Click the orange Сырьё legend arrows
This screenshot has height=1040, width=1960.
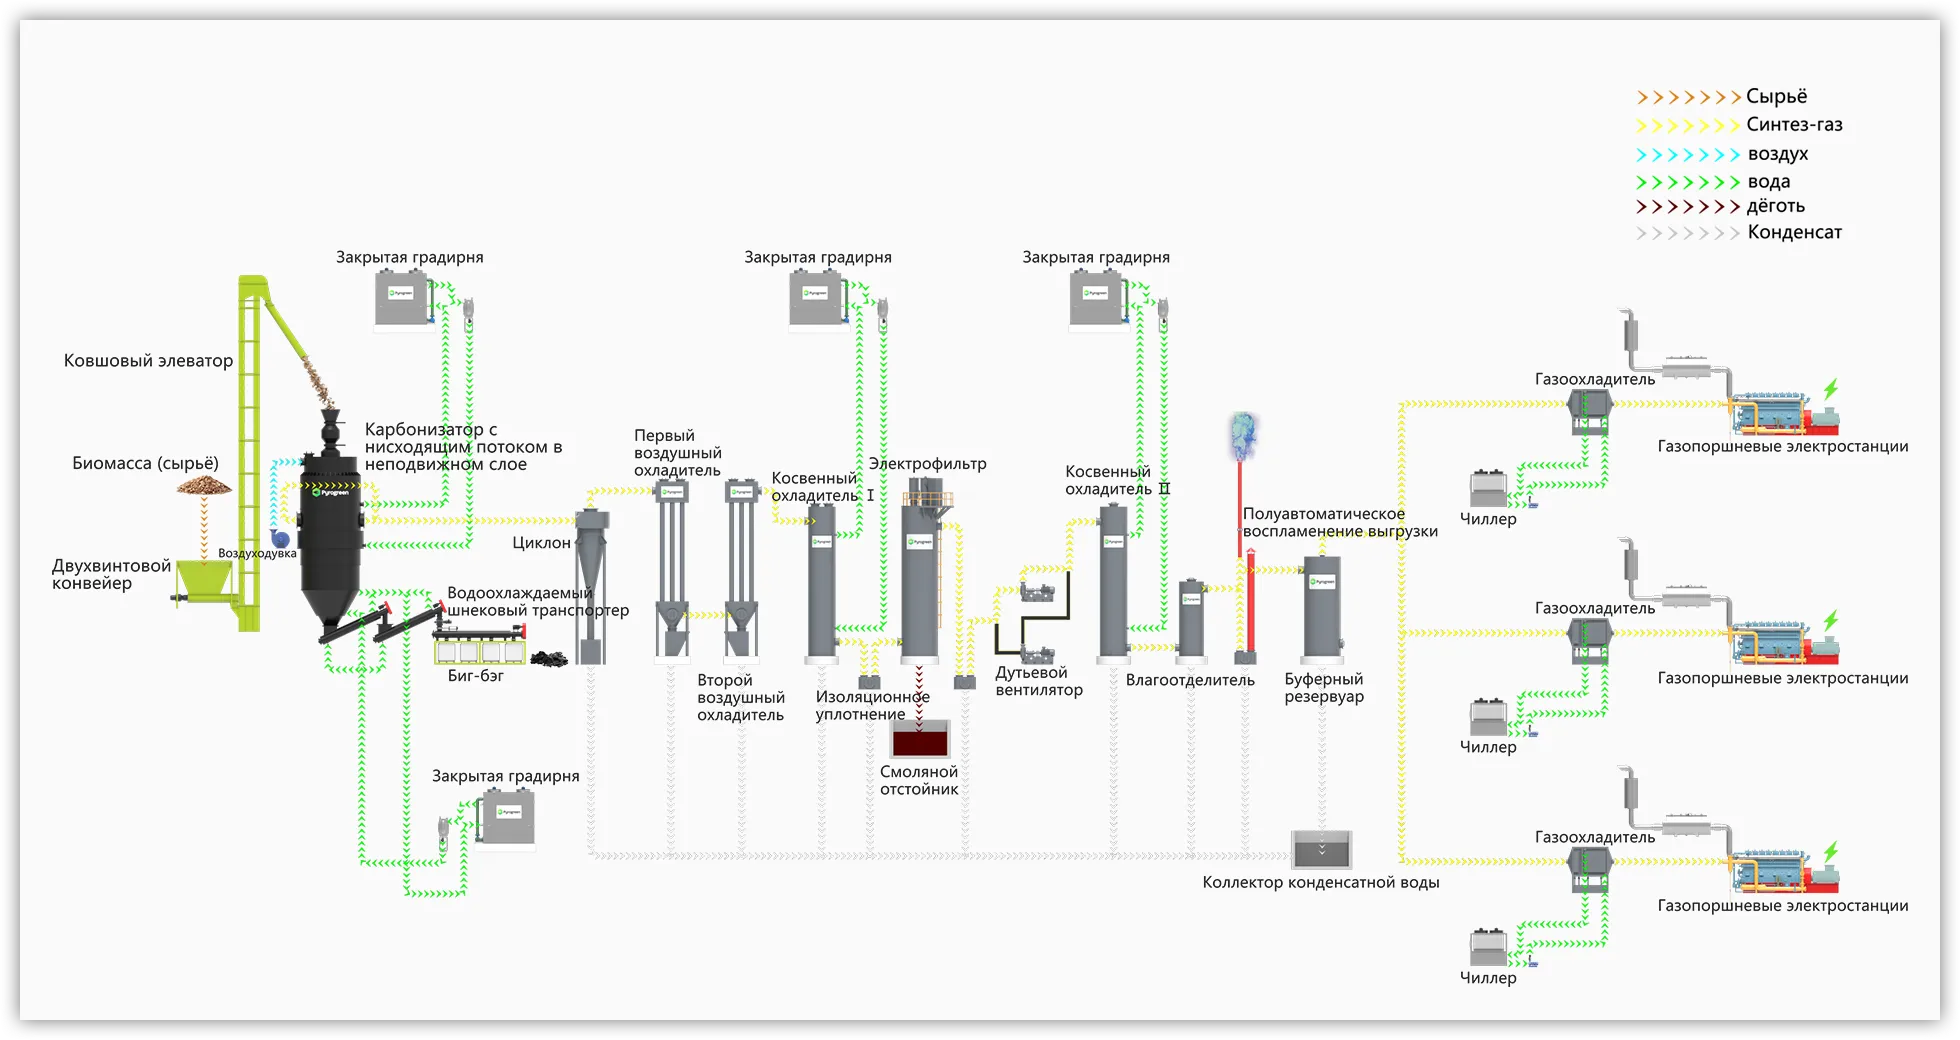(1688, 98)
